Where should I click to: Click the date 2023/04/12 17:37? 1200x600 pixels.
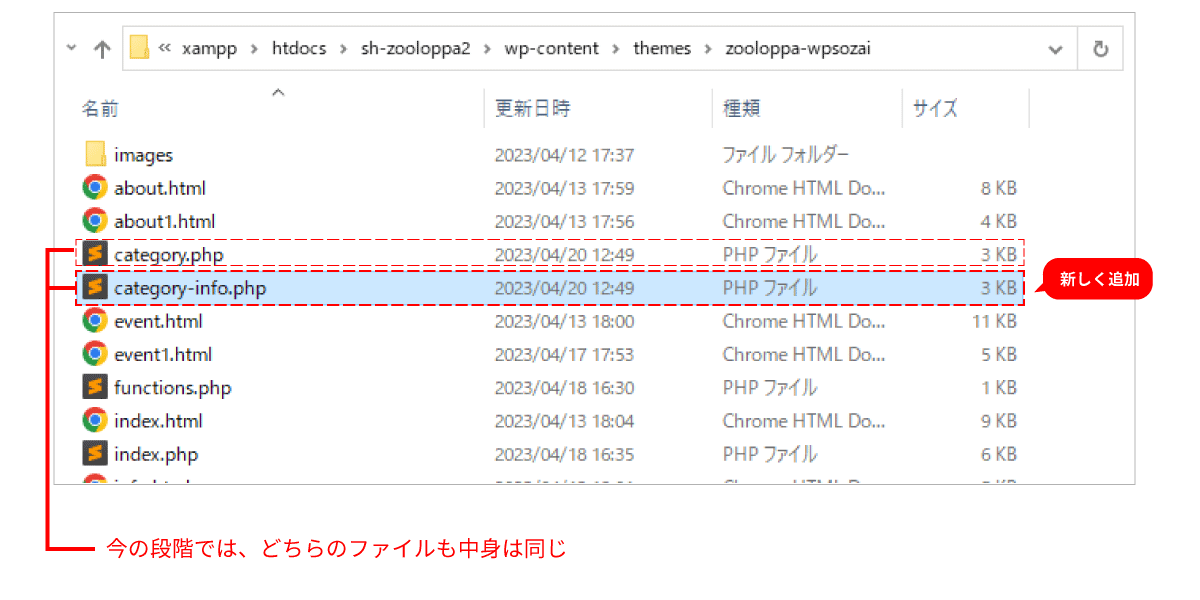(564, 155)
